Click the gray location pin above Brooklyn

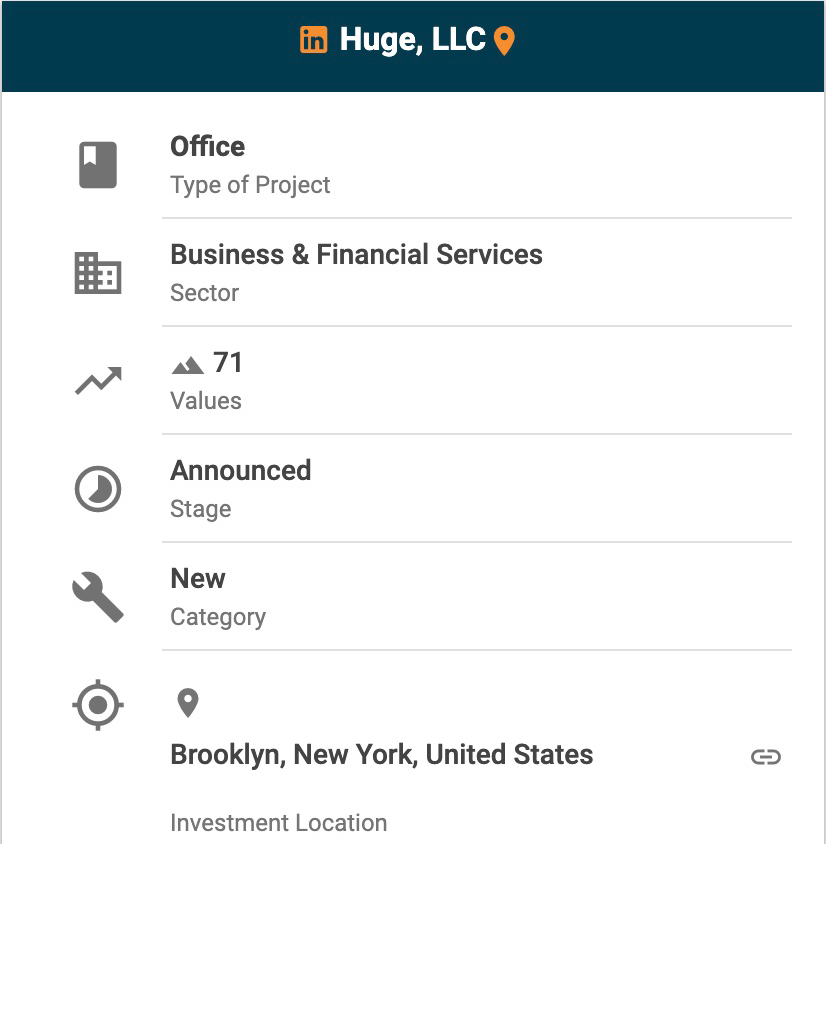(x=187, y=703)
